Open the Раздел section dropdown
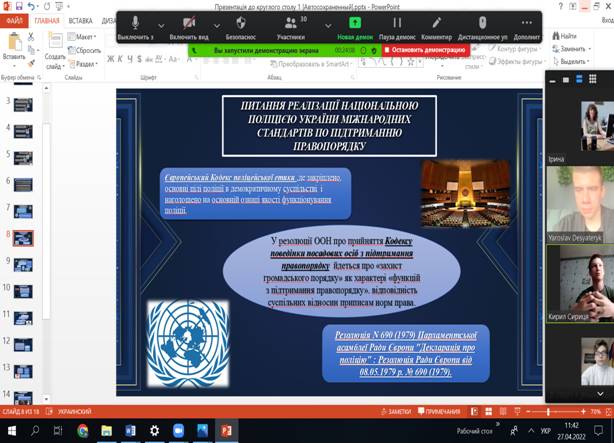The image size is (614, 443). tap(83, 63)
